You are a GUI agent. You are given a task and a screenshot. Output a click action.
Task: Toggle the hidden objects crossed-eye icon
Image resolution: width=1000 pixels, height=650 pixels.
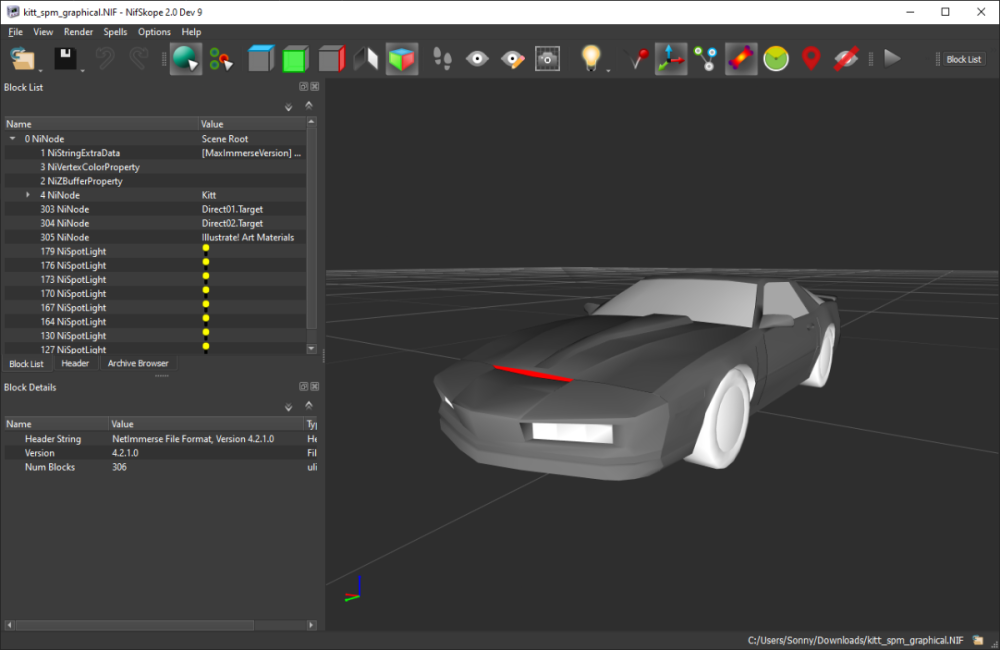pos(846,59)
